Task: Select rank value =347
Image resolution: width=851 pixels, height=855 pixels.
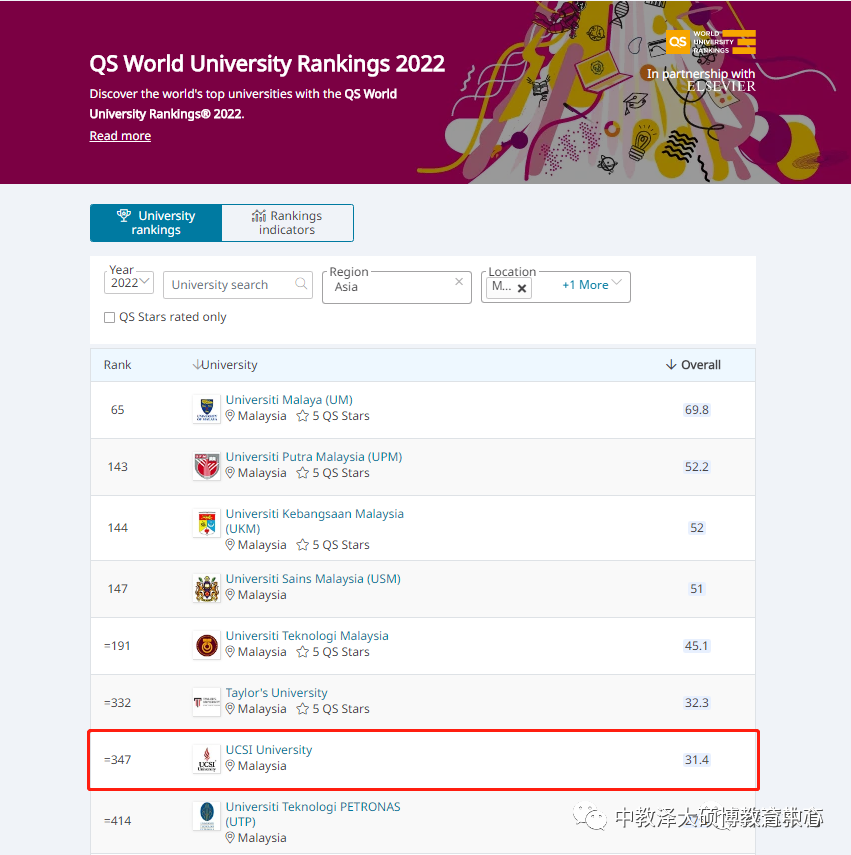Action: (x=117, y=760)
